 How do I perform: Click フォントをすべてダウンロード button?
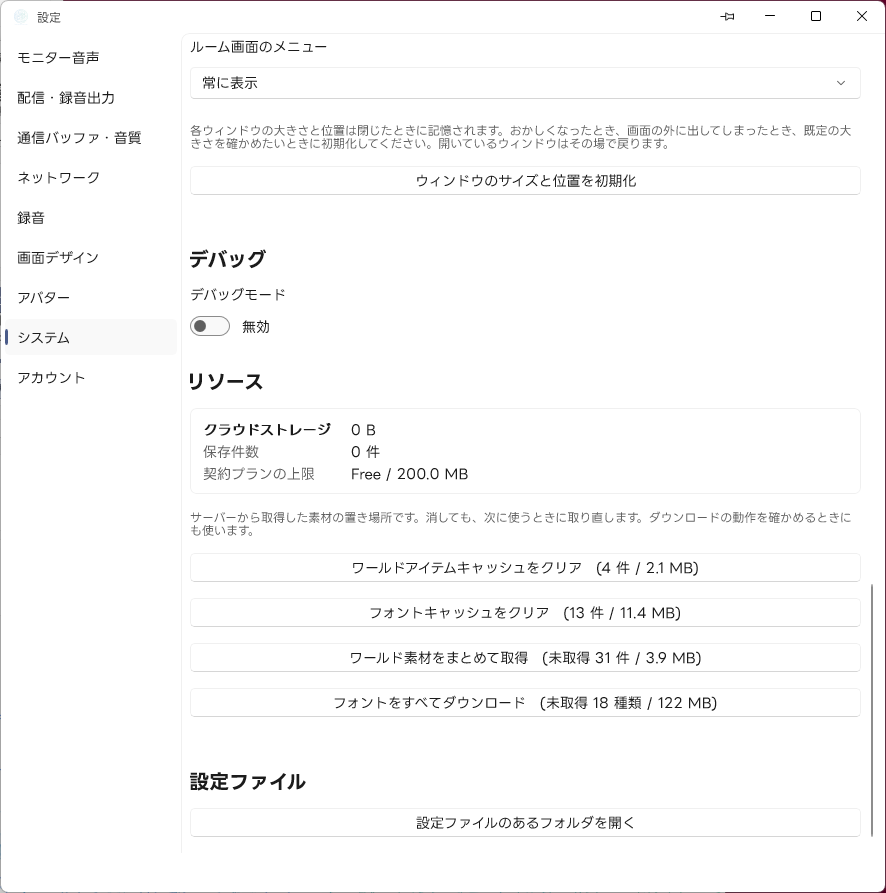tap(524, 703)
